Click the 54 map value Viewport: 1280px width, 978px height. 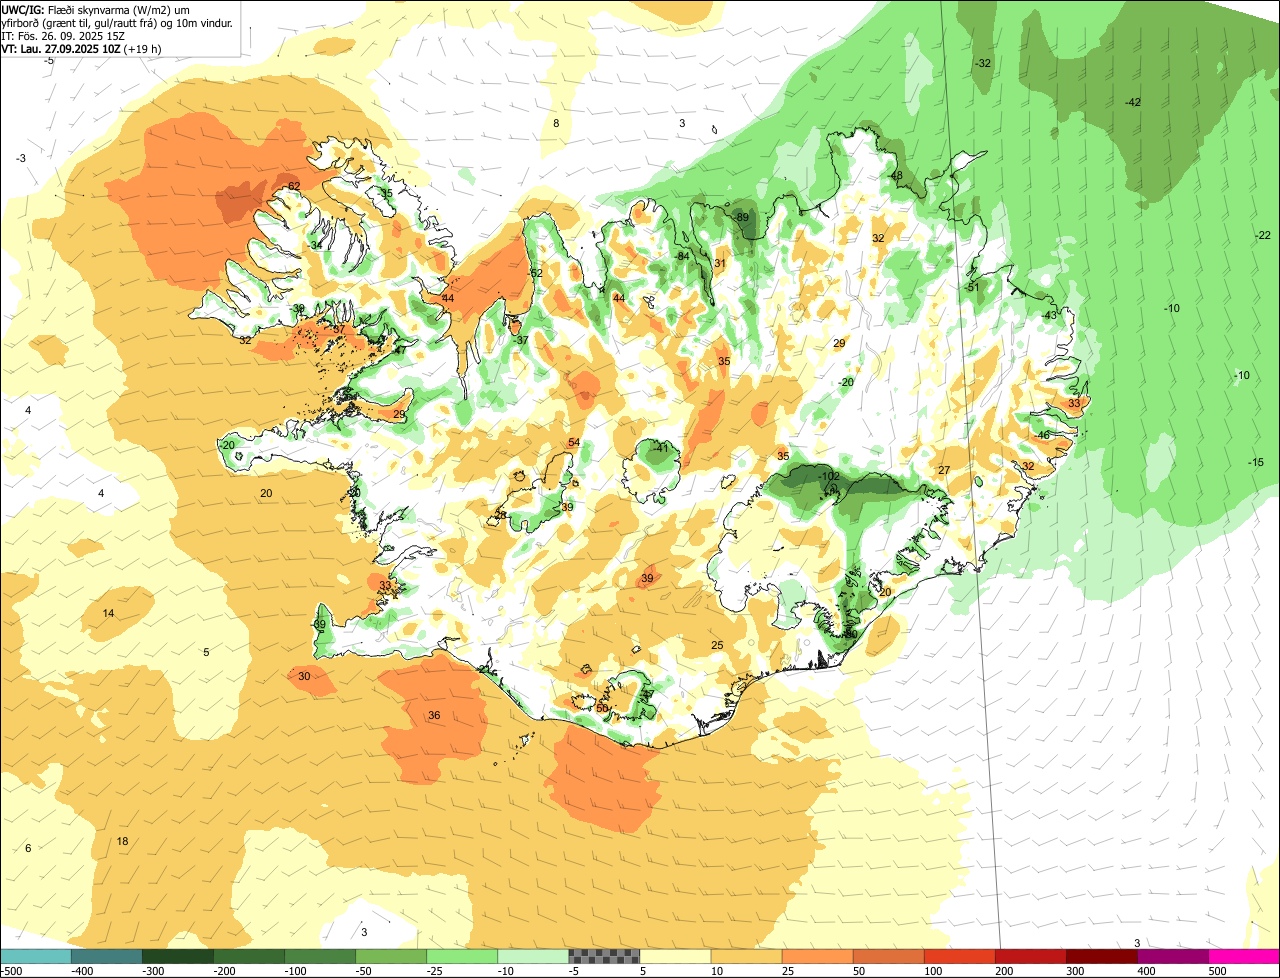click(x=574, y=443)
